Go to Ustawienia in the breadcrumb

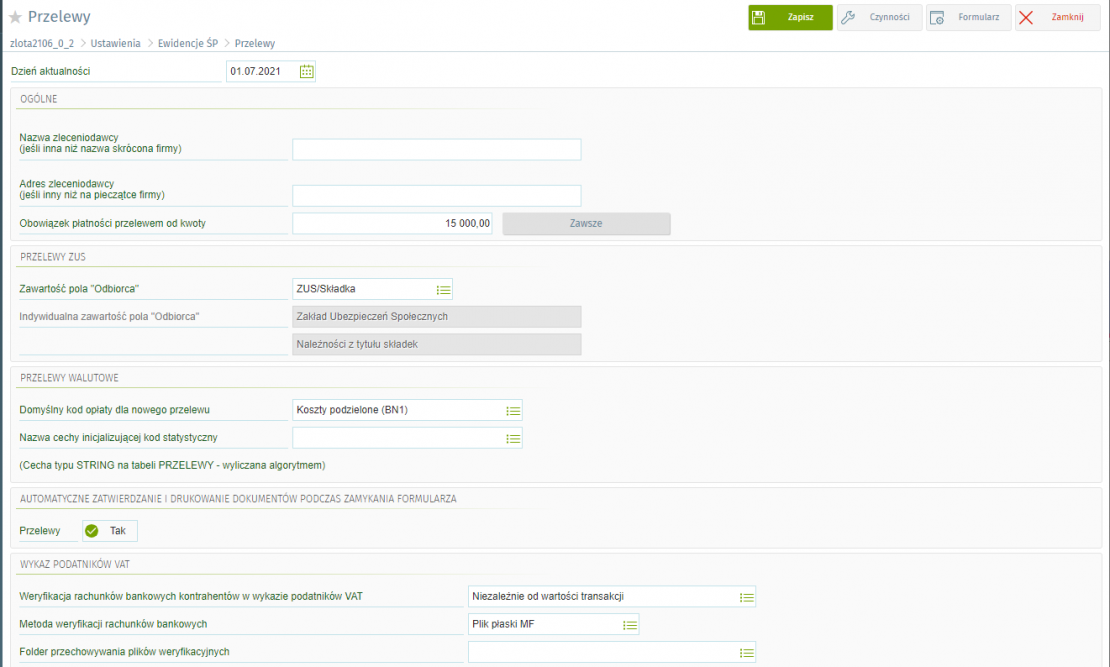(x=115, y=44)
